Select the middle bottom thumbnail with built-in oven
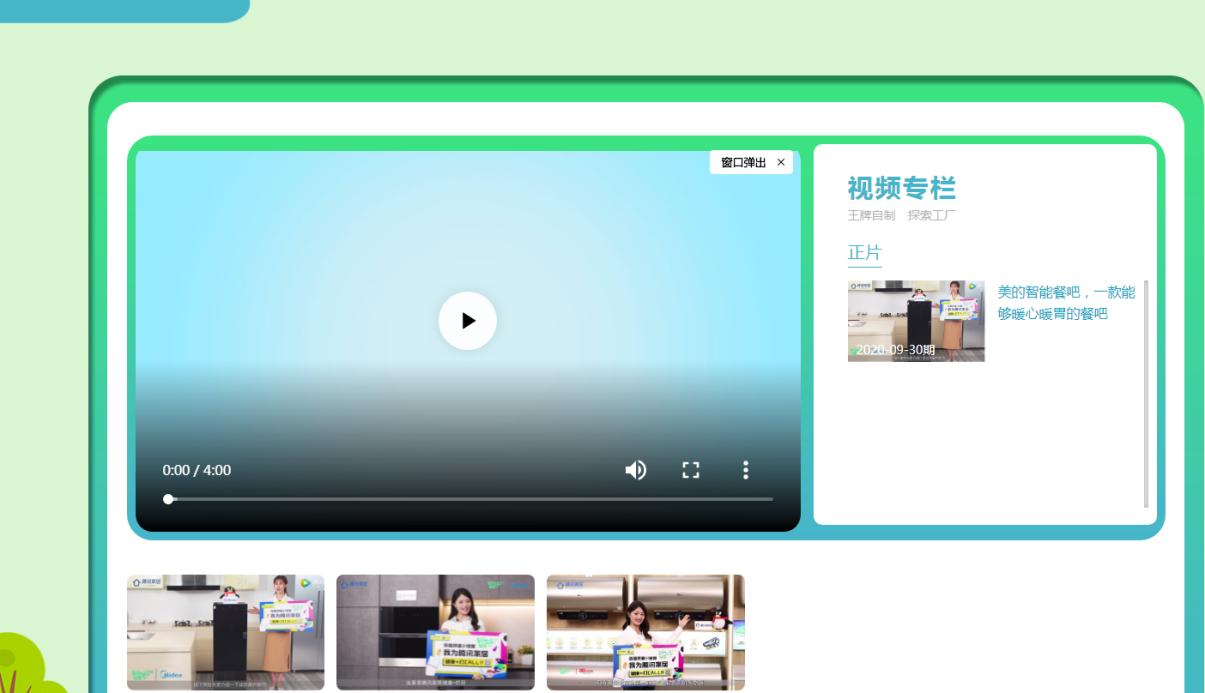The height and width of the screenshot is (693, 1205). click(x=435, y=632)
